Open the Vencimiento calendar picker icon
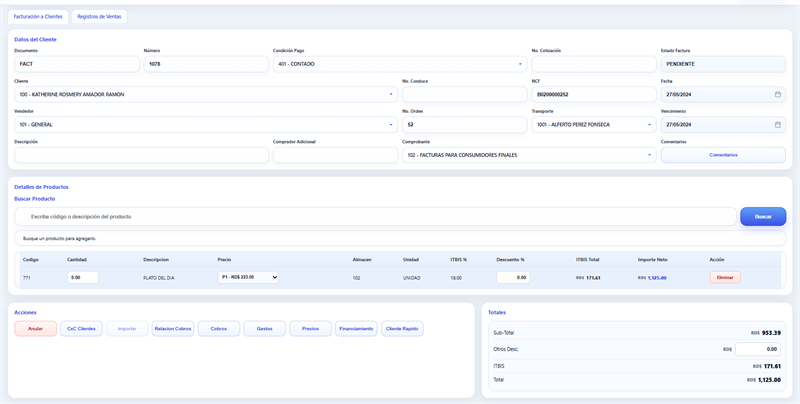This screenshot has height=404, width=800. (777, 125)
